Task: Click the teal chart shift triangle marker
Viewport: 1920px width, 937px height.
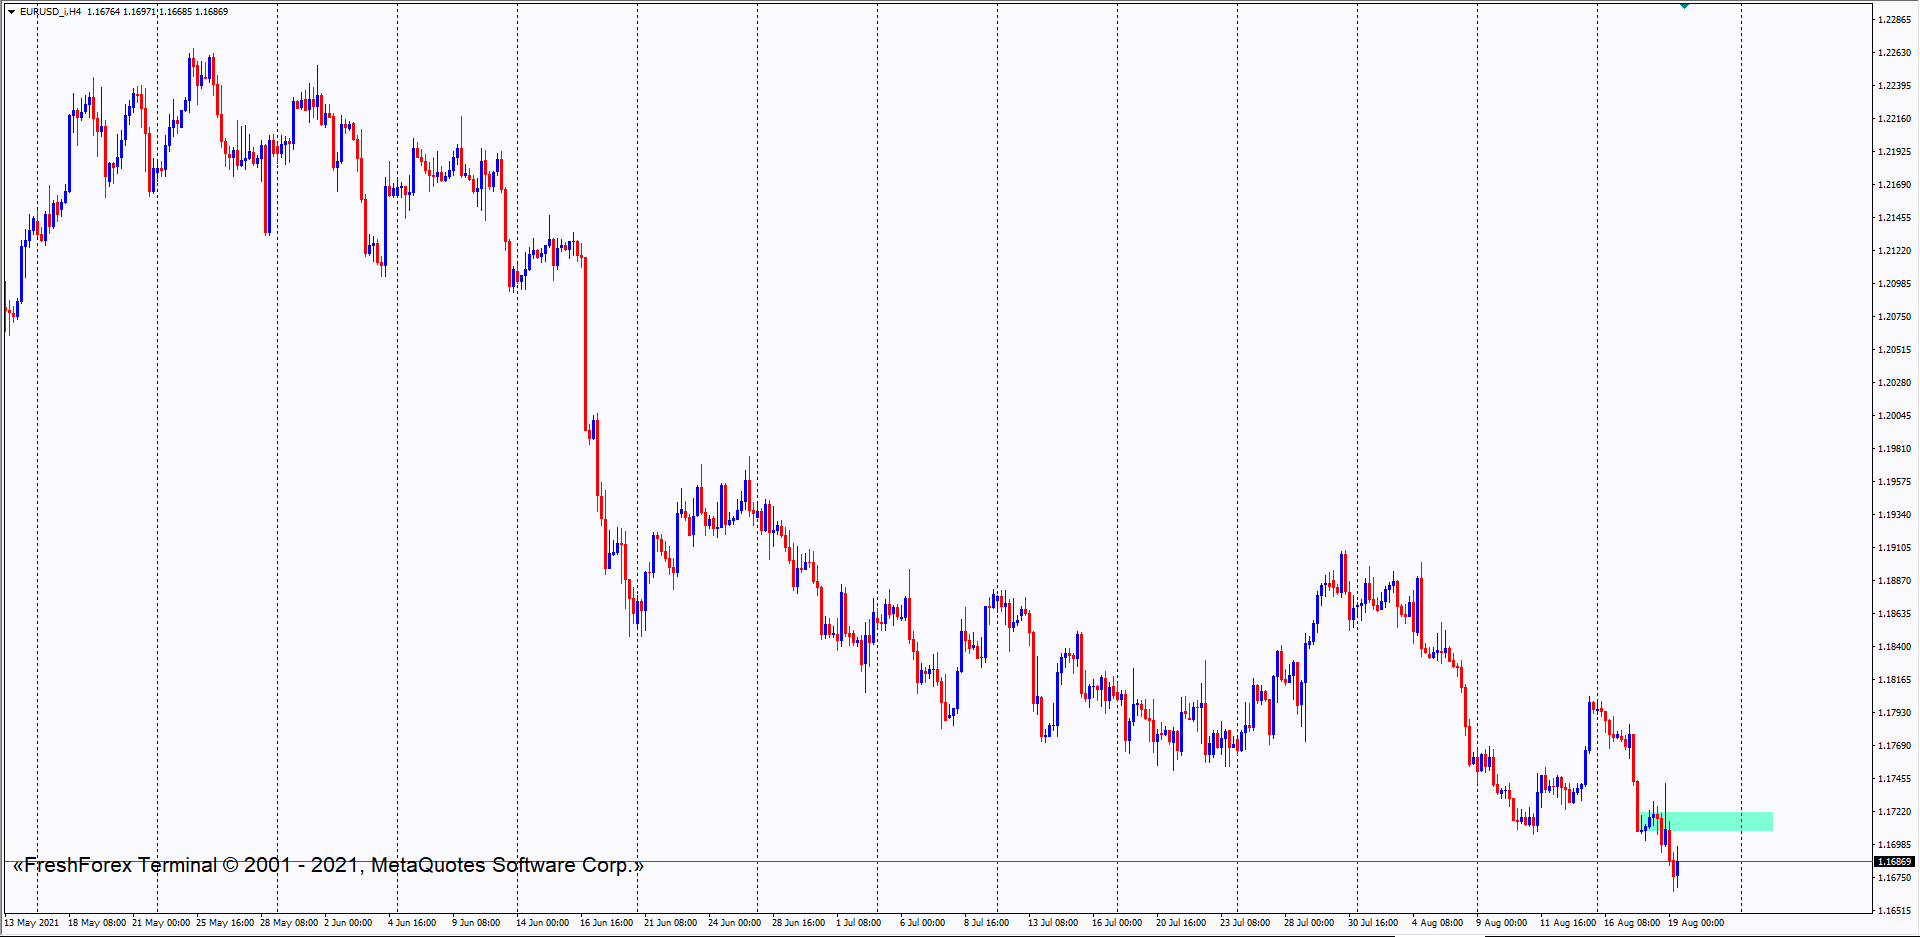Action: tap(1684, 6)
